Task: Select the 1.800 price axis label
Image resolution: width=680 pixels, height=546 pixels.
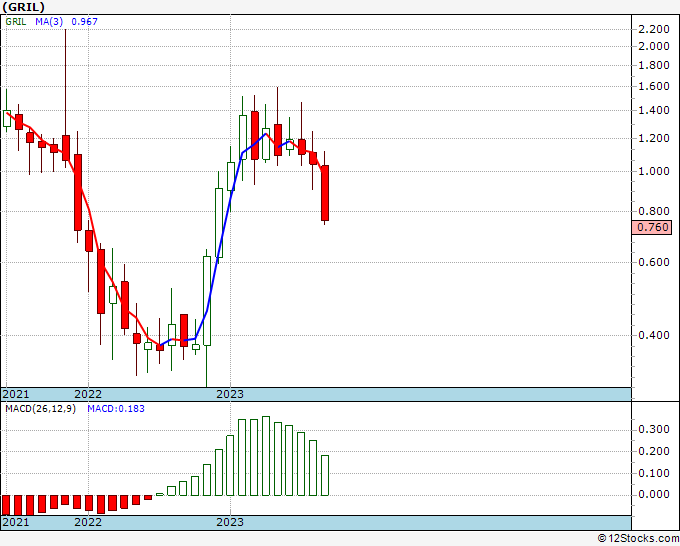Action: coord(654,65)
